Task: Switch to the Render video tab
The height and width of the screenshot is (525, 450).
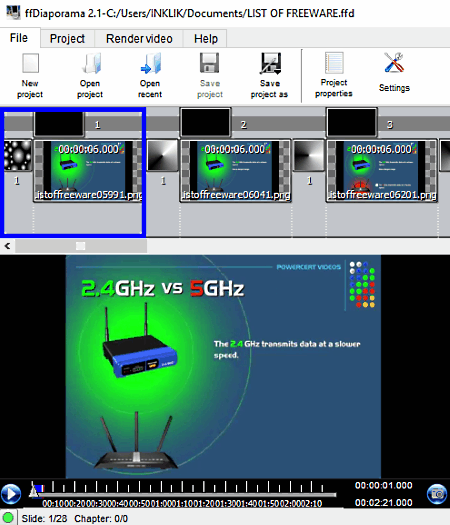Action: 139,39
